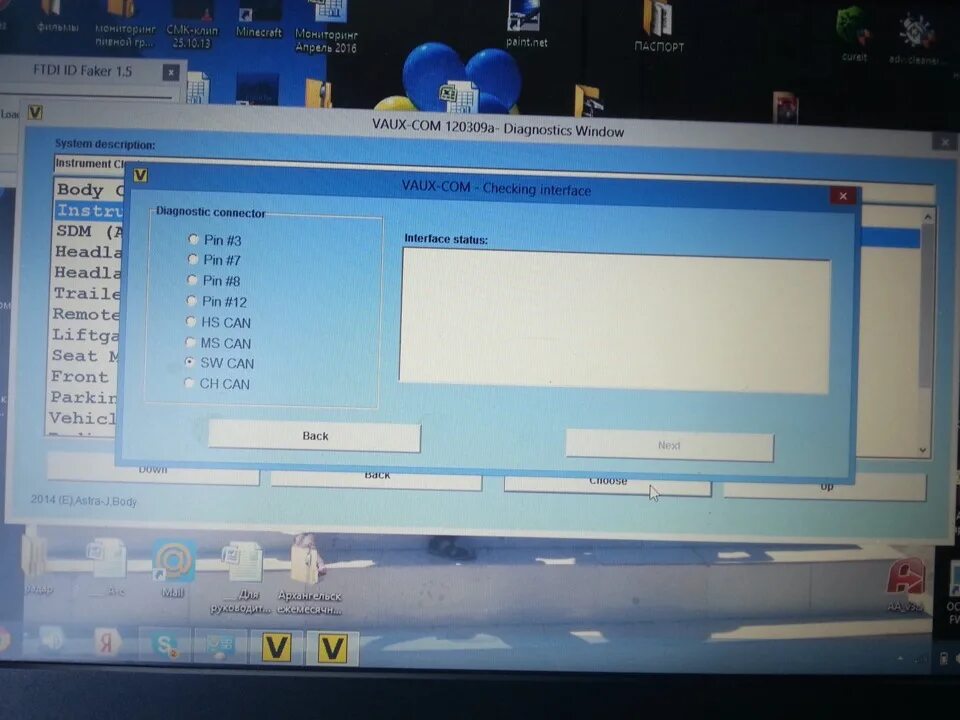The image size is (960, 720).
Task: Click the Diagnostics list scrollbar down arrow
Action: (923, 451)
